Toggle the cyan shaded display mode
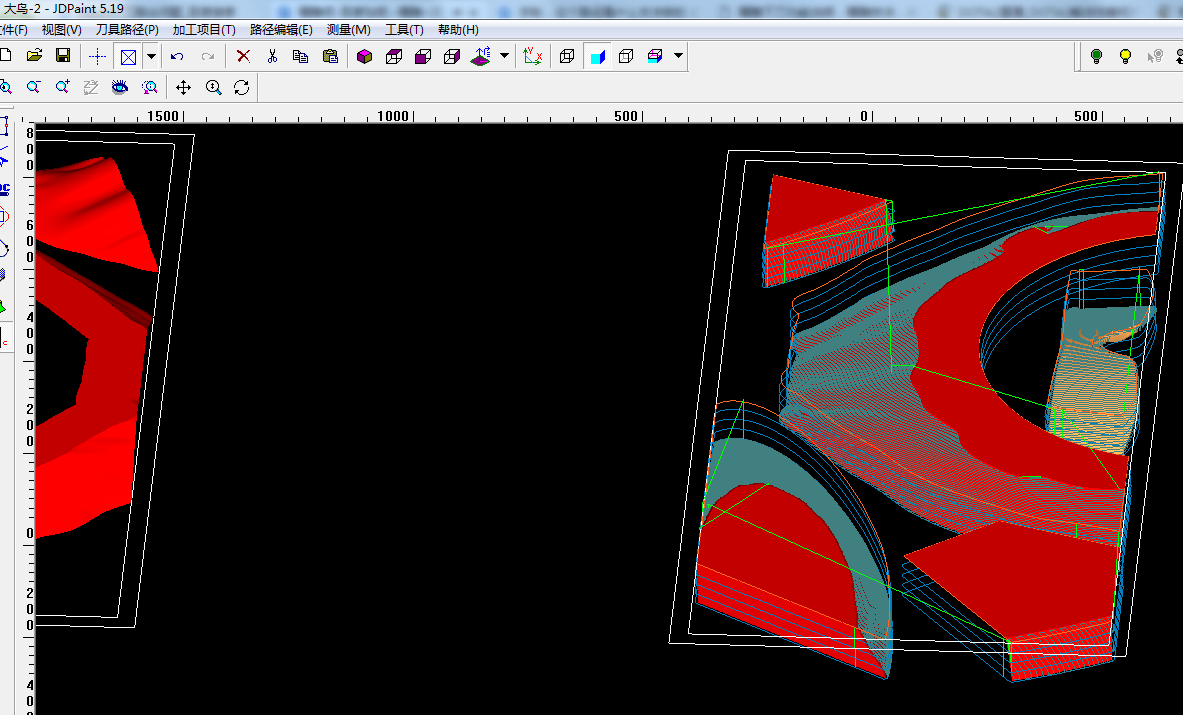Viewport: 1183px width, 715px height. coord(598,57)
